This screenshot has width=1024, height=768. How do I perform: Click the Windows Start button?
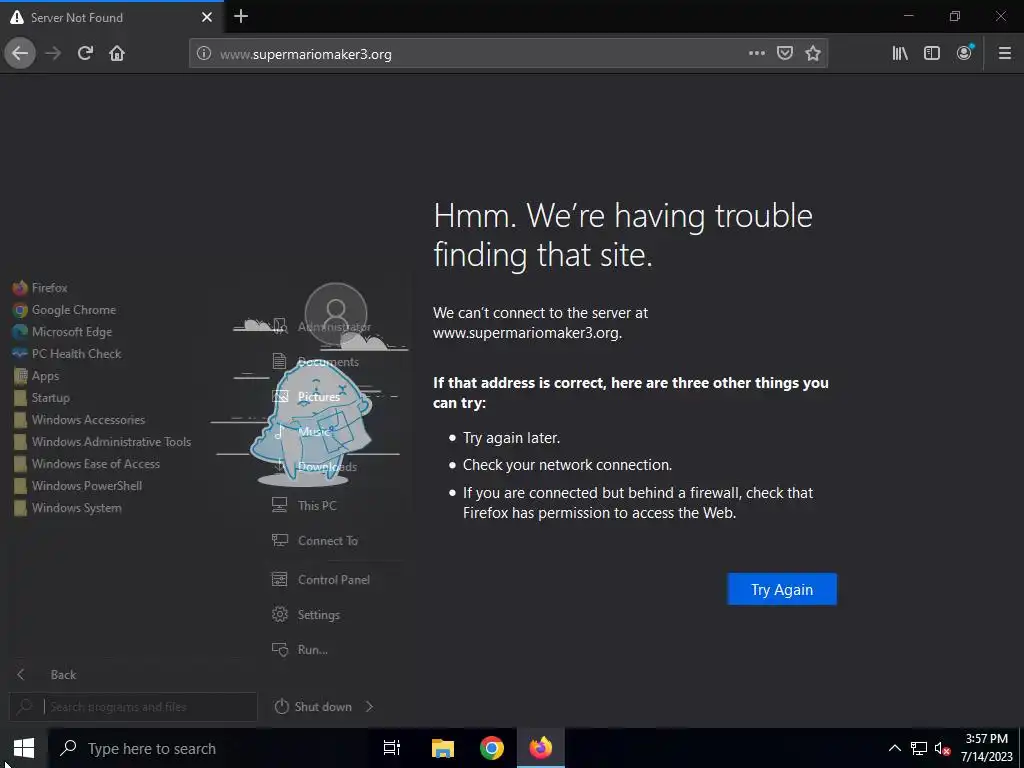click(x=24, y=748)
